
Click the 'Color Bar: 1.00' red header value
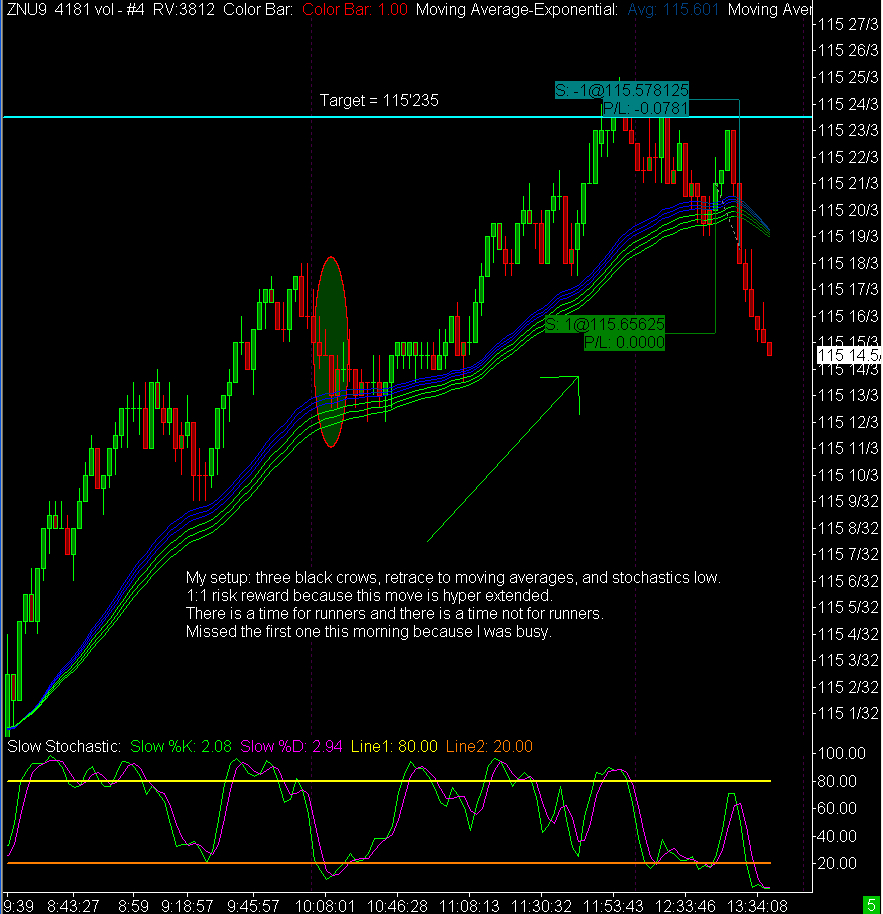[x=355, y=9]
